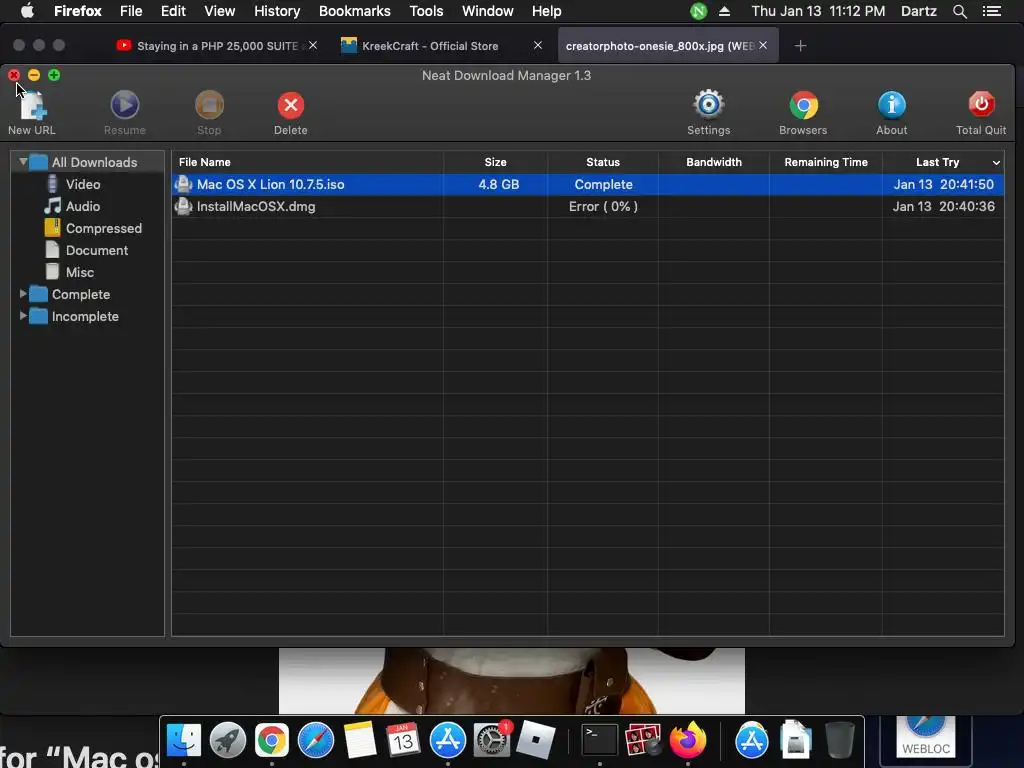The height and width of the screenshot is (768, 1024).
Task: Open Notes from the Dock
Action: 360,741
